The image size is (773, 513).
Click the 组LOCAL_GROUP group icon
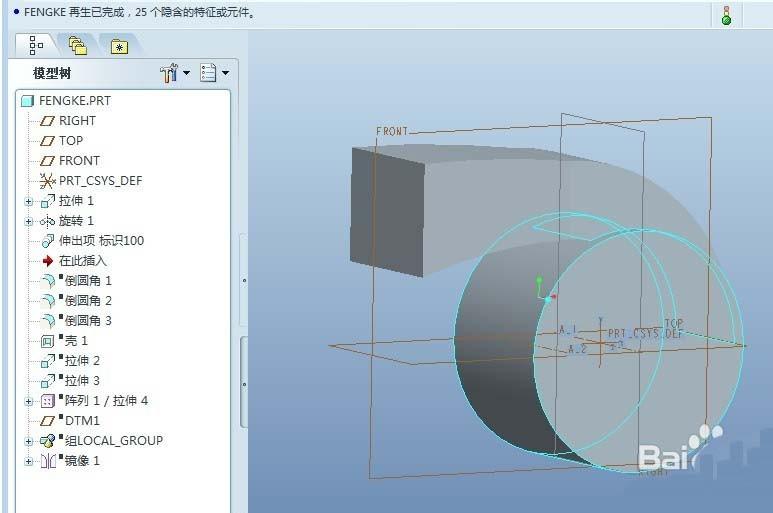tap(47, 441)
